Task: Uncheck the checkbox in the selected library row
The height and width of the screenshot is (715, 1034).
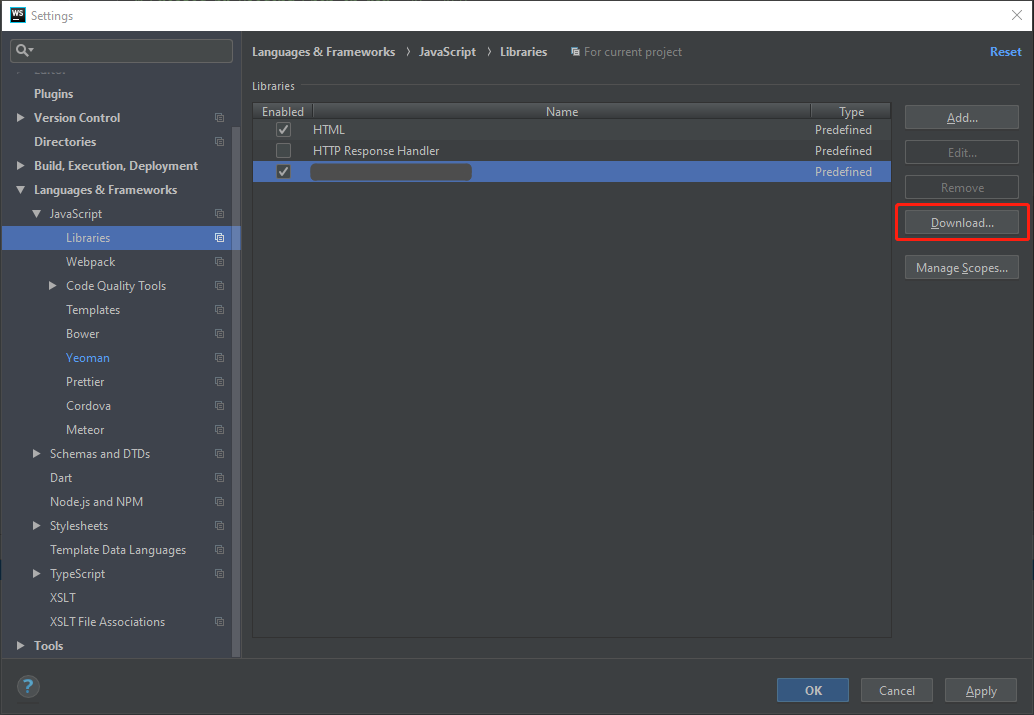Action: click(x=284, y=171)
